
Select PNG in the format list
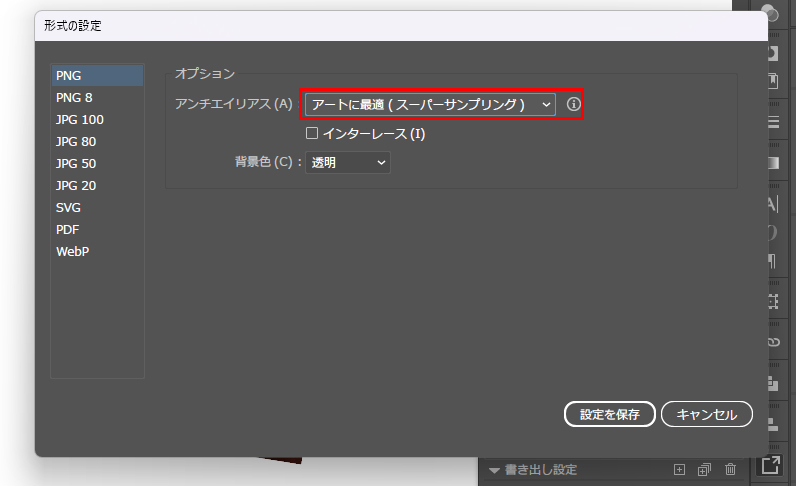[x=97, y=75]
